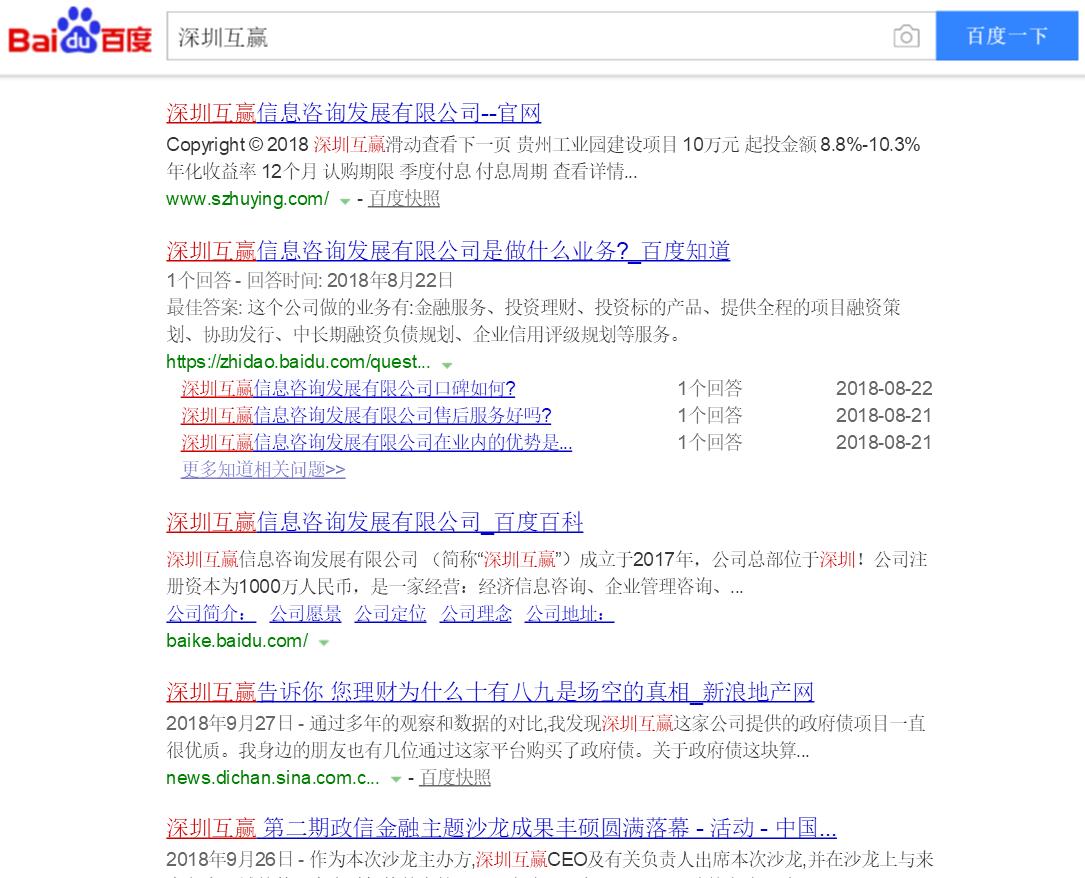Expand dropdown arrow next to baike.baidu.com
This screenshot has height=878, width=1085.
(x=324, y=643)
